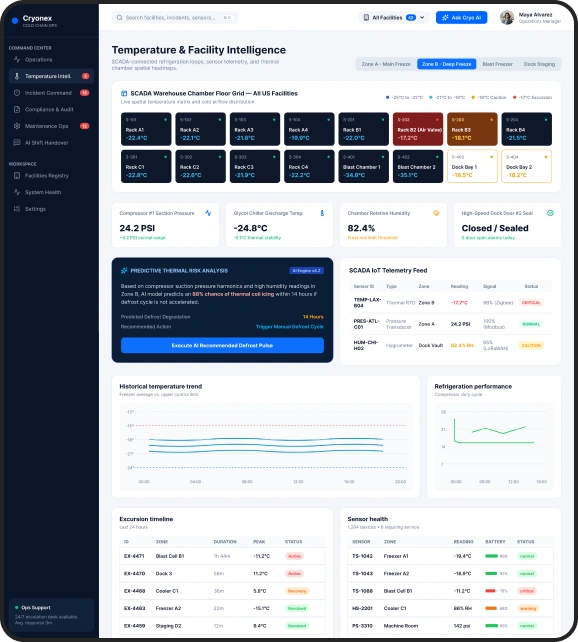Click the glycol chiller thermometer icon
Viewport: 578px width, 642px height.
click(322, 213)
